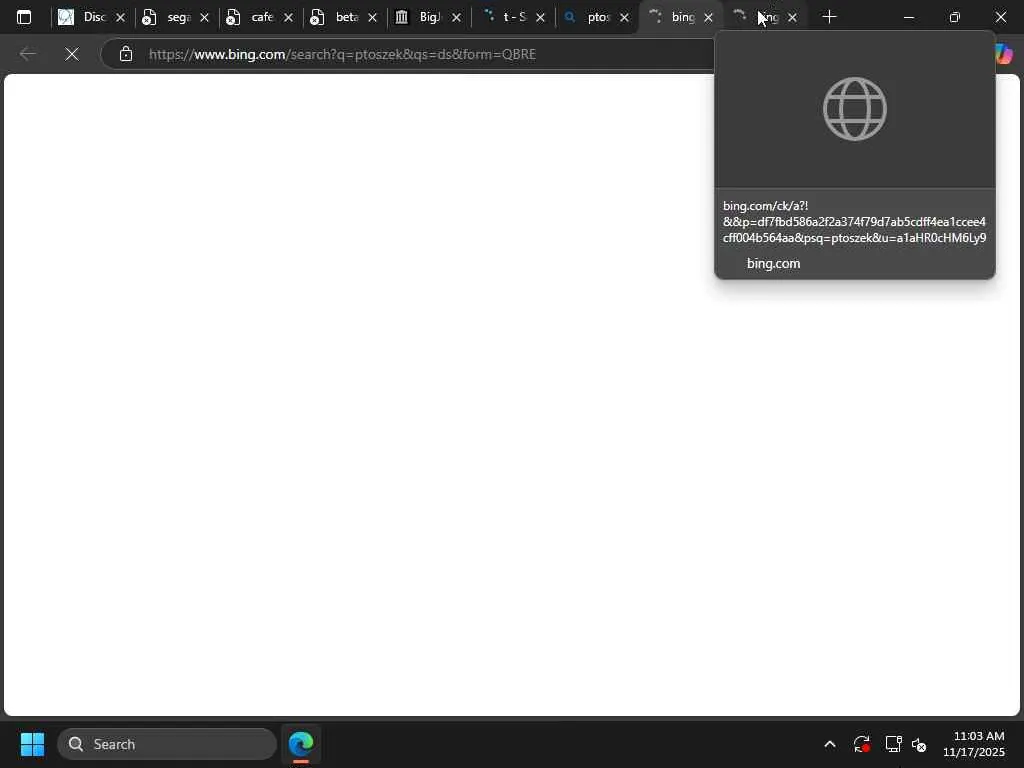Restore down the Edge window
Image resolution: width=1024 pixels, height=768 pixels.
(955, 17)
